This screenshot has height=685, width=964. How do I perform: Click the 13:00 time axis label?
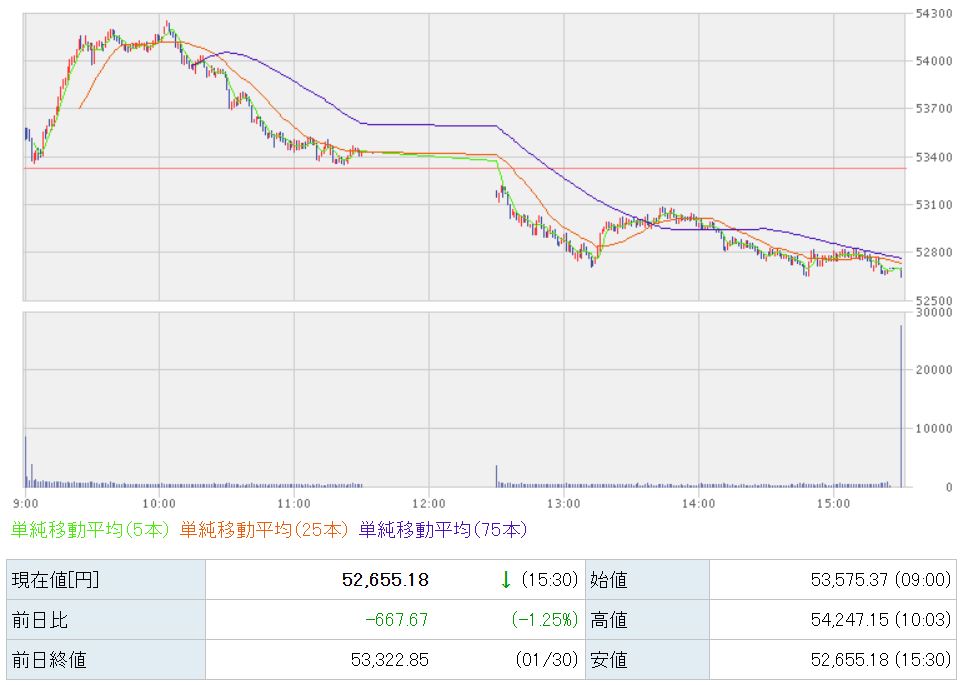564,502
